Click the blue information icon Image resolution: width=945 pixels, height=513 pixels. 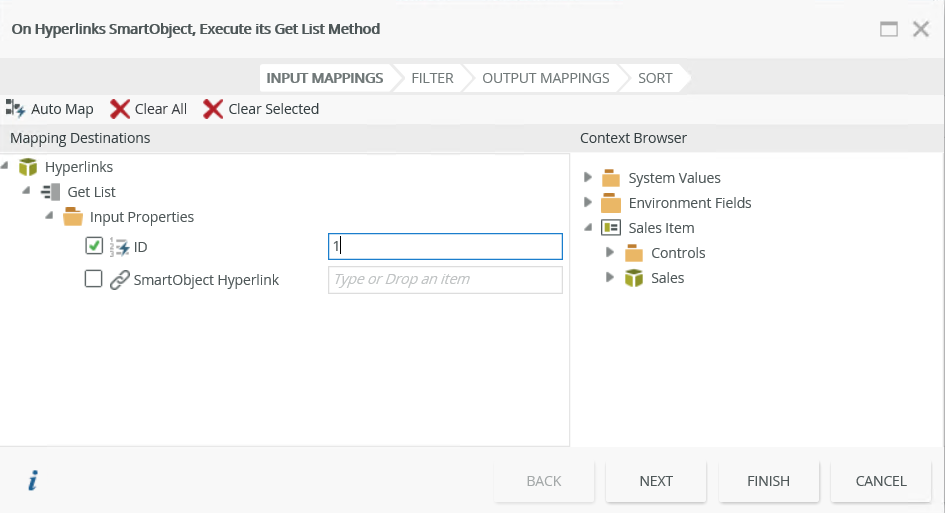coord(32,481)
